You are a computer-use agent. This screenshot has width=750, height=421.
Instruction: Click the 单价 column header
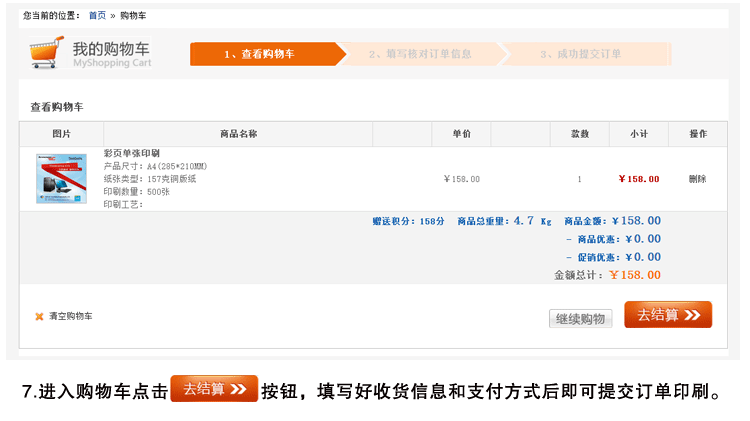(461, 134)
